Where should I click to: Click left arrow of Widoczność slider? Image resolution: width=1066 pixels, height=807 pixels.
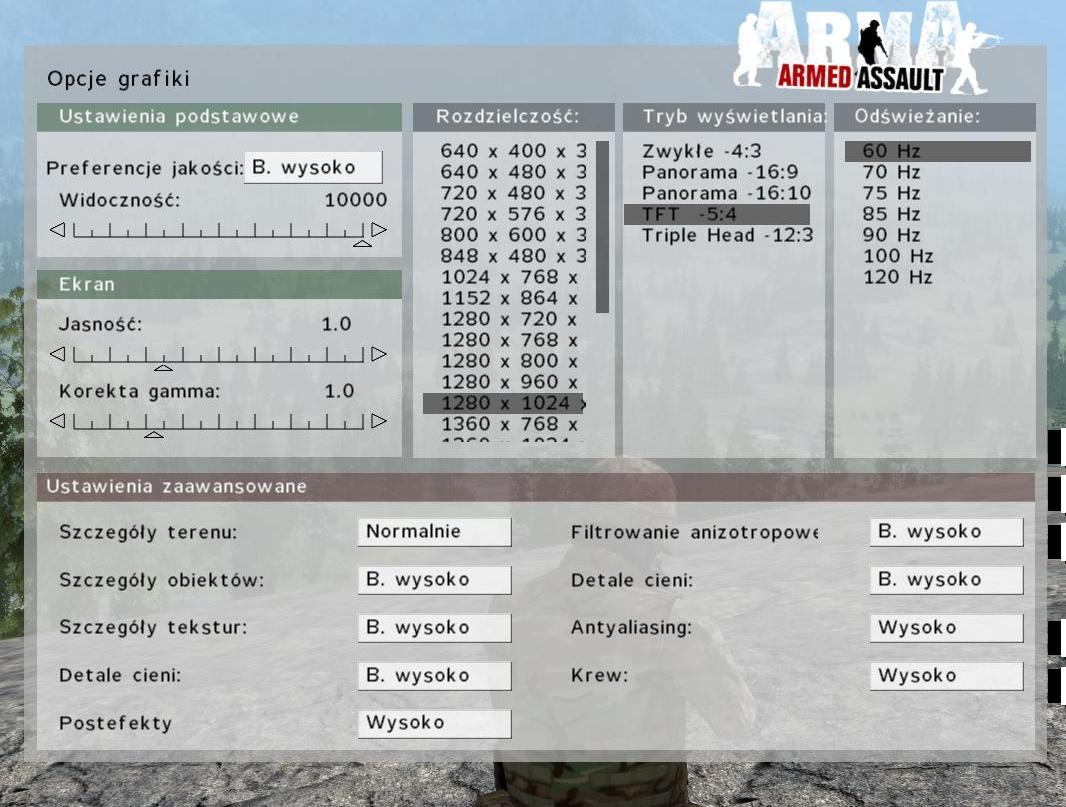click(x=57, y=230)
